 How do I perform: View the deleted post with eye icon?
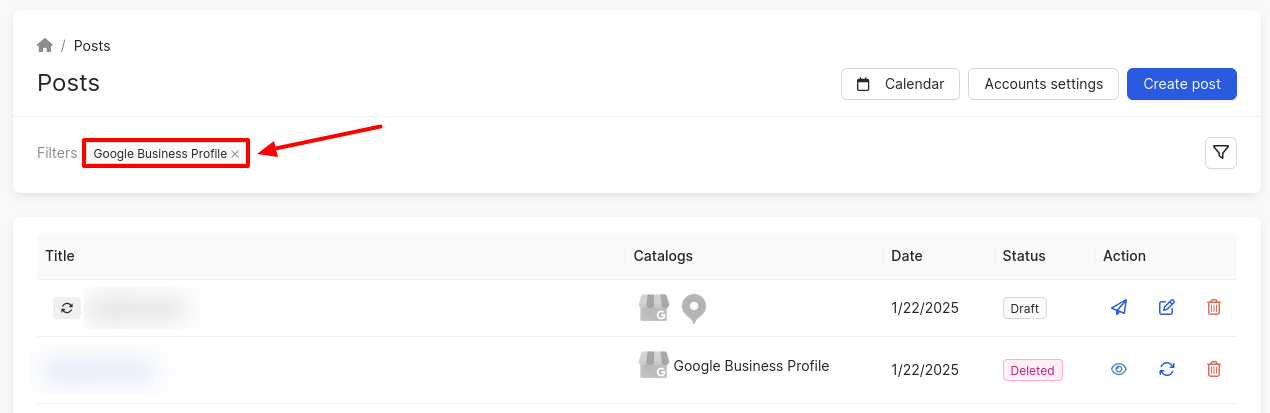click(1119, 370)
